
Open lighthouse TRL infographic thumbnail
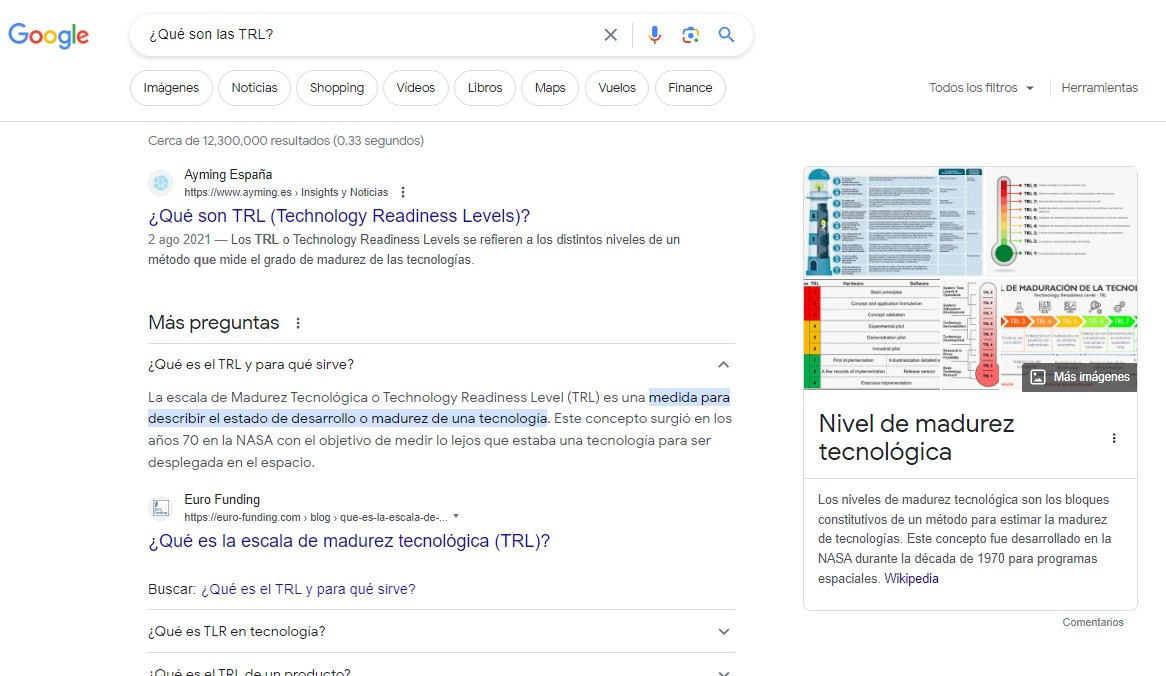pyautogui.click(x=893, y=222)
